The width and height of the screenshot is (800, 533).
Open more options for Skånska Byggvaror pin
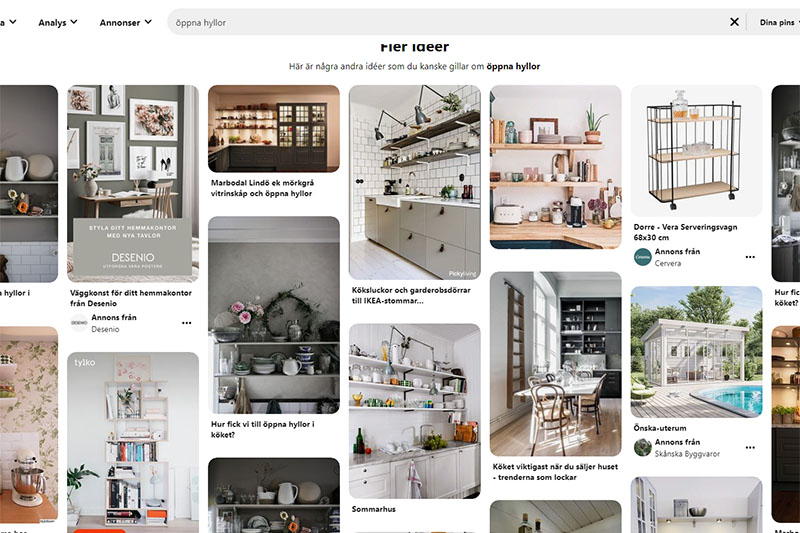[x=750, y=448]
